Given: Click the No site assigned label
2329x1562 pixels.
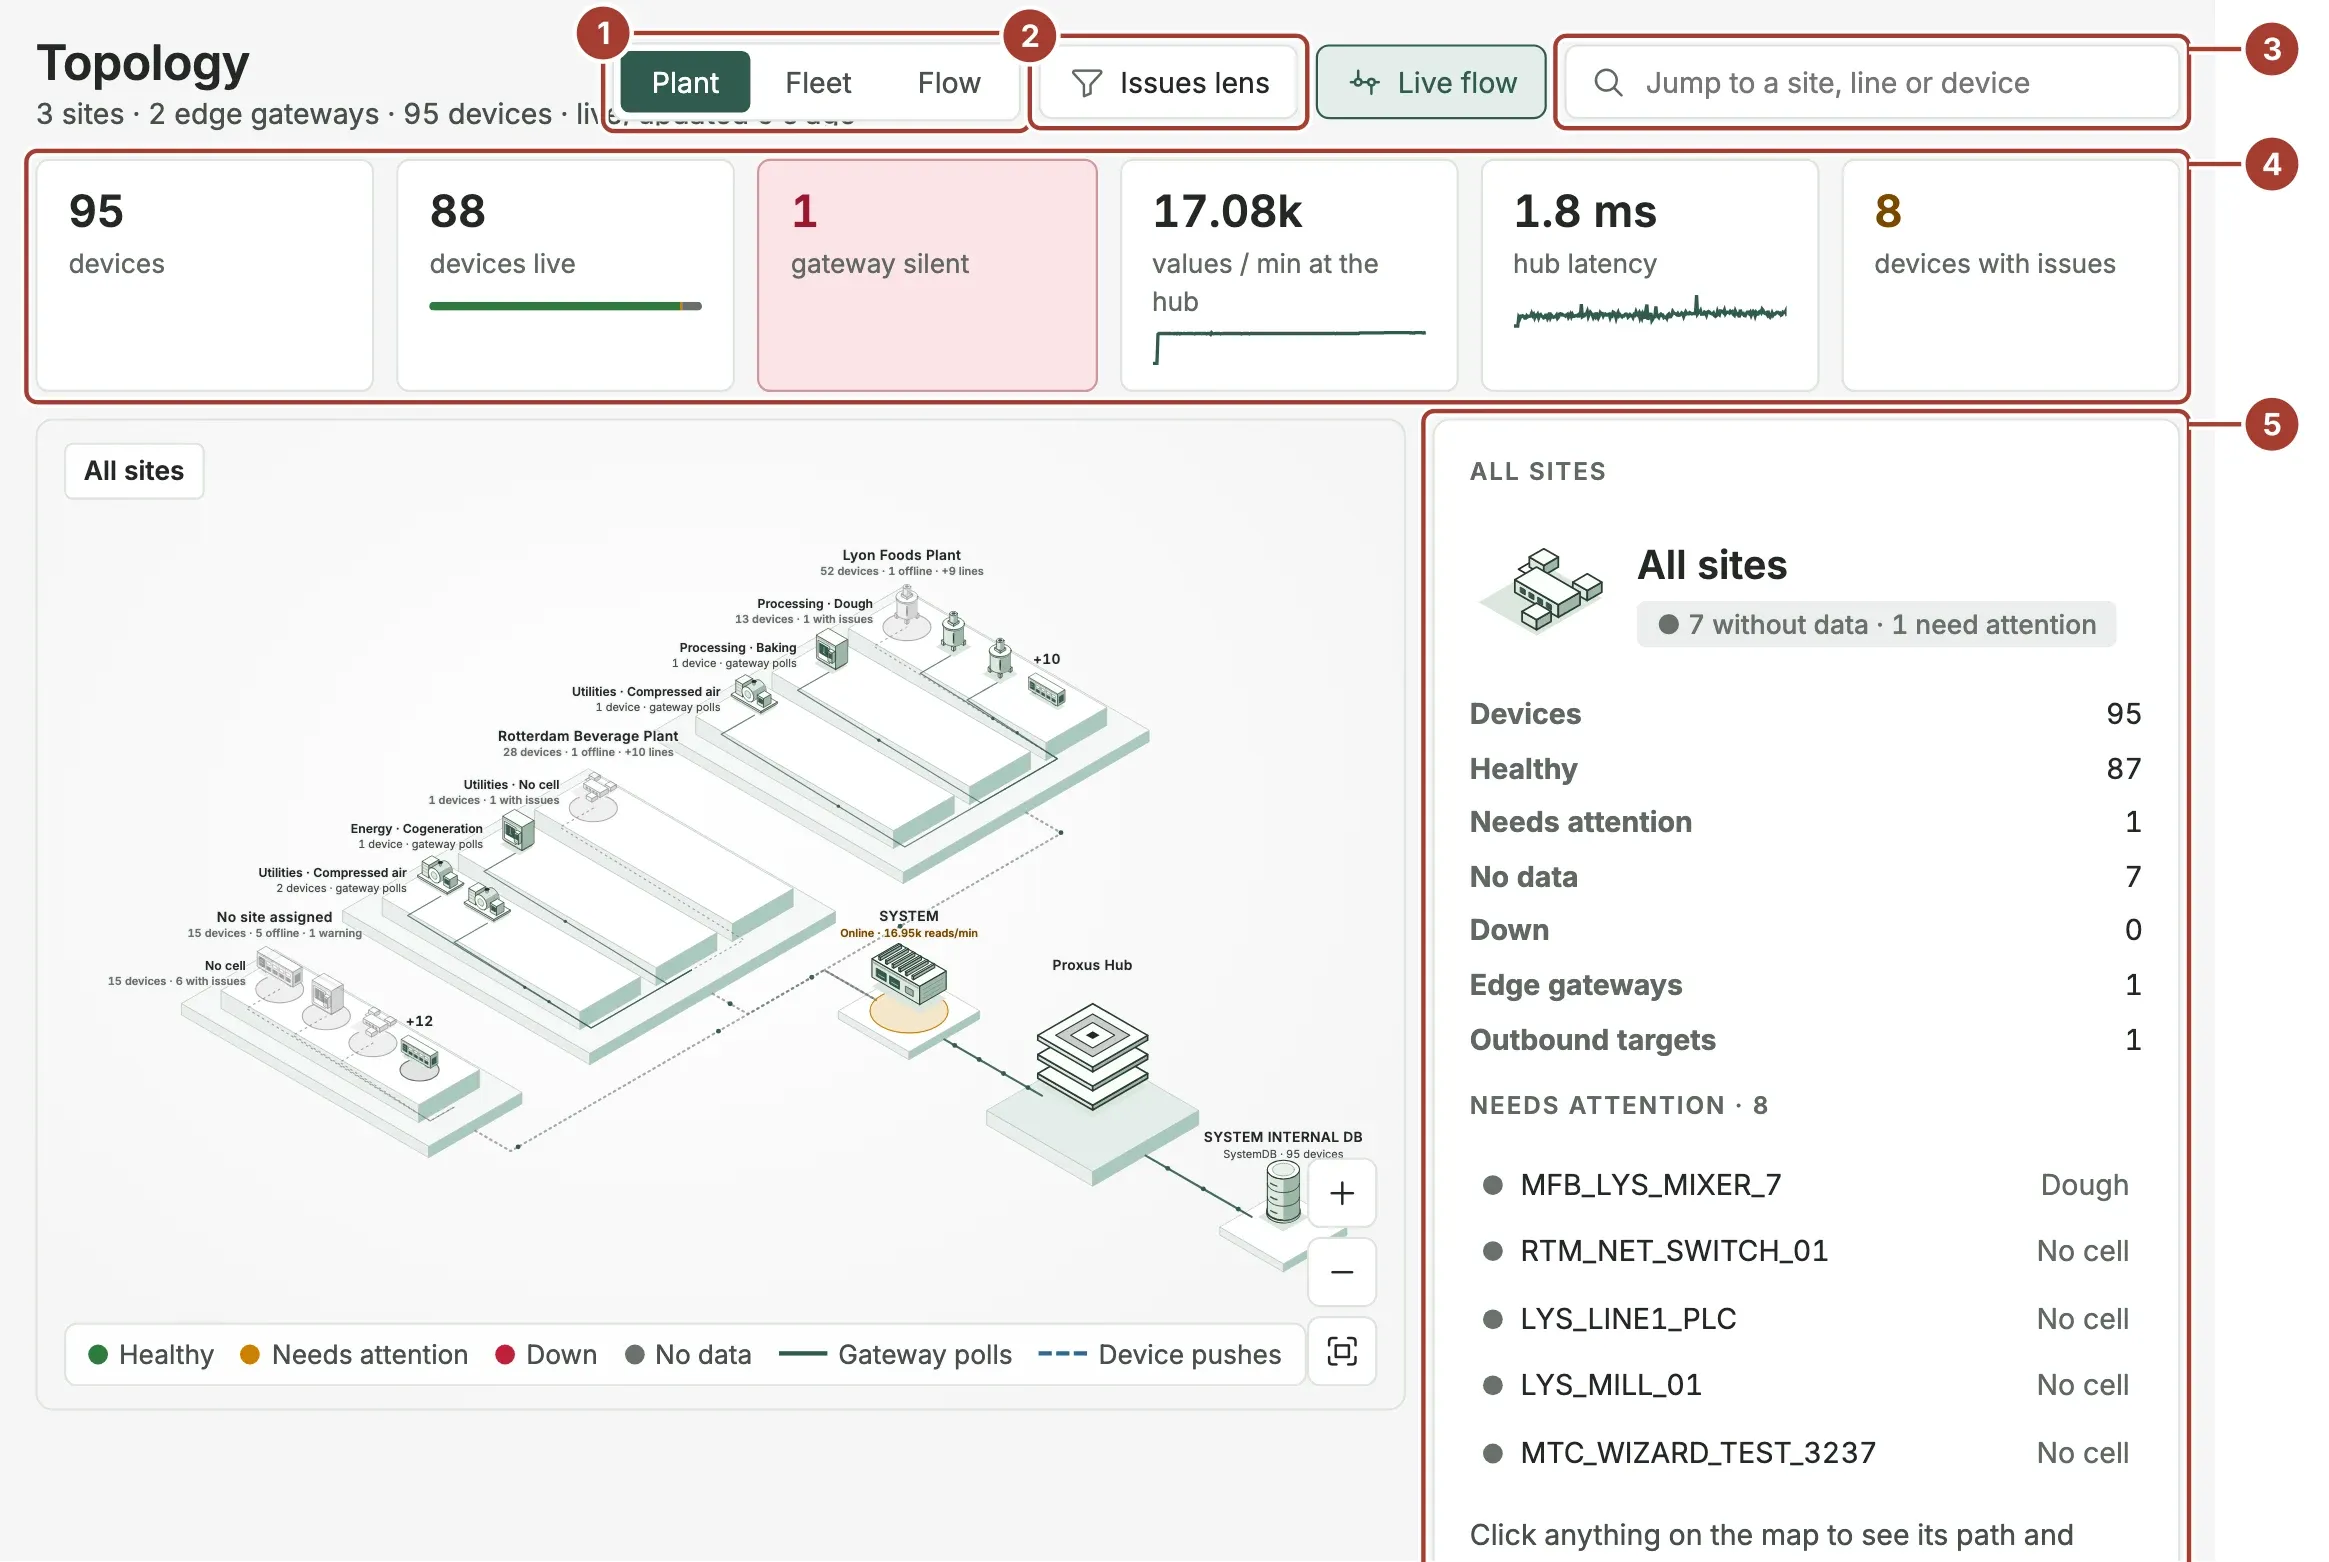Looking at the screenshot, I should click(x=274, y=917).
